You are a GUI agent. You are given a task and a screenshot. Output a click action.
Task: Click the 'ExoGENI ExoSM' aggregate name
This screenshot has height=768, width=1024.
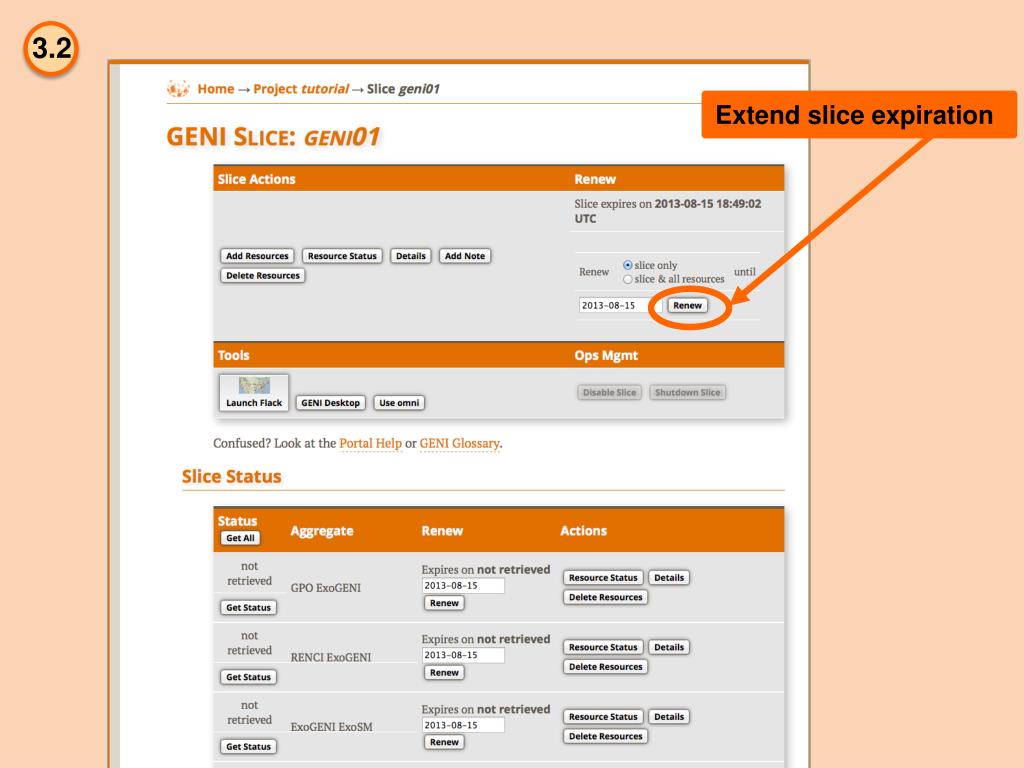[331, 727]
